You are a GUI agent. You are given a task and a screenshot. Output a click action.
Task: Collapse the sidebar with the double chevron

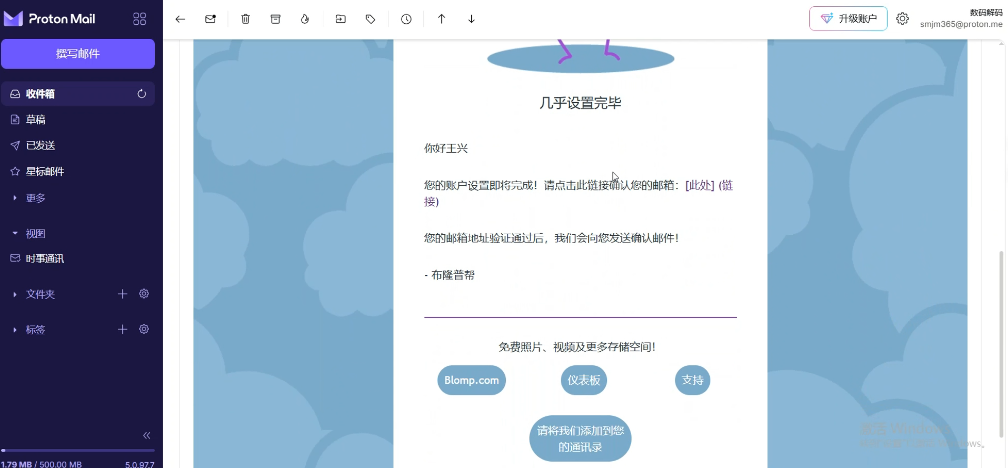tap(147, 435)
